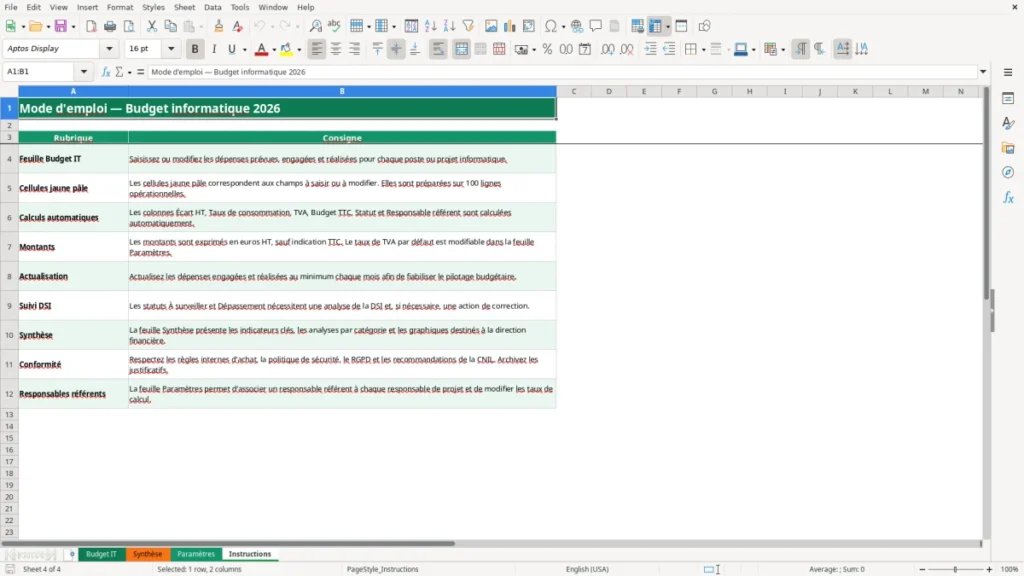Open Function Wizard fx icon
1024x576 pixels.
[x=106, y=72]
